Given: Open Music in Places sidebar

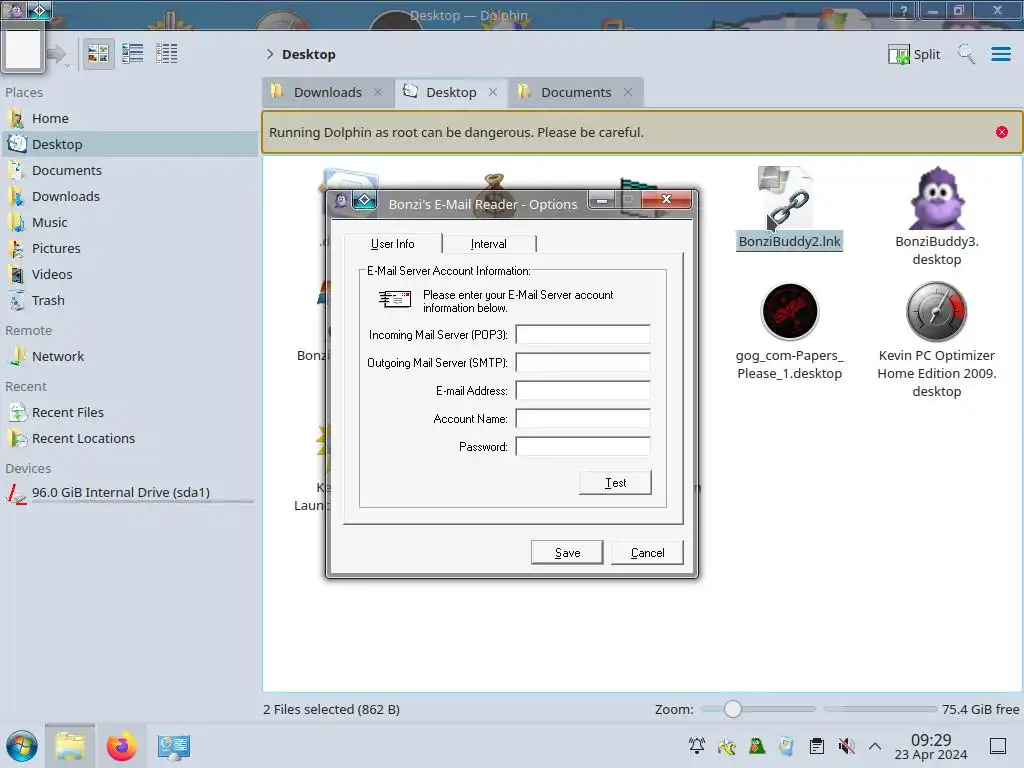Looking at the screenshot, I should pyautogui.click(x=131, y=223).
